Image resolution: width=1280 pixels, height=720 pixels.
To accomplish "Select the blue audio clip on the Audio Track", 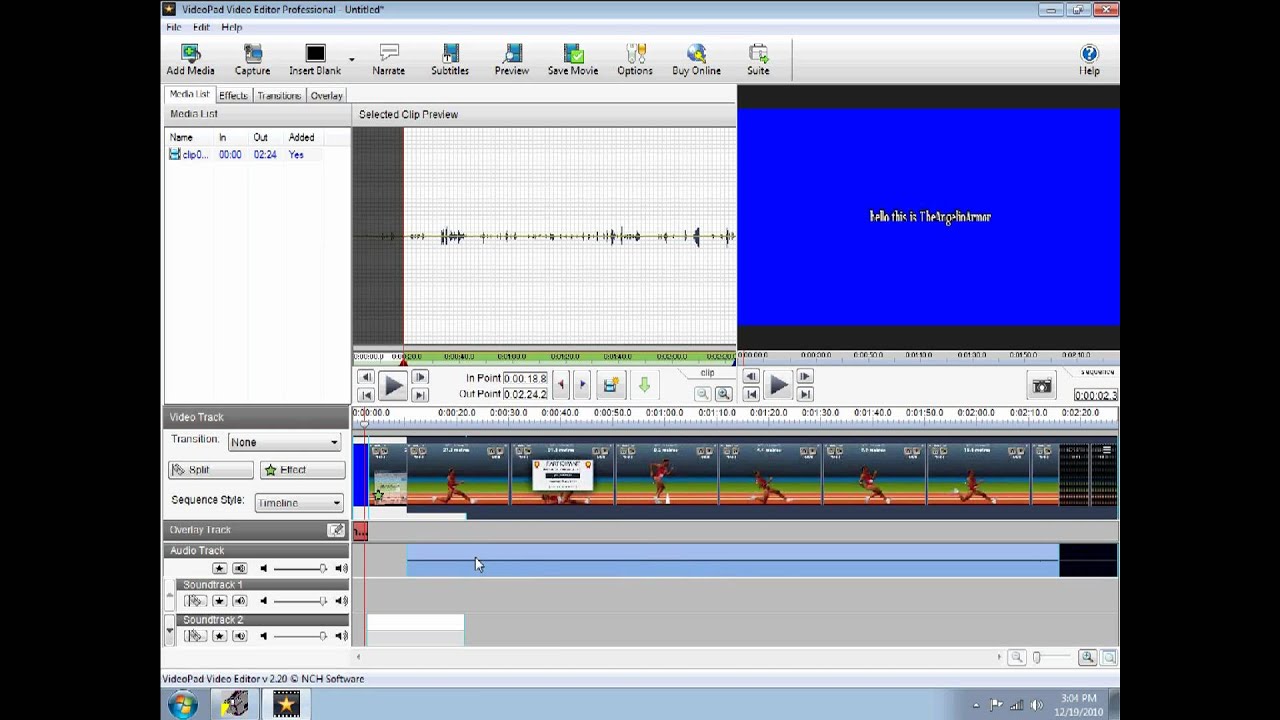I will [732, 560].
